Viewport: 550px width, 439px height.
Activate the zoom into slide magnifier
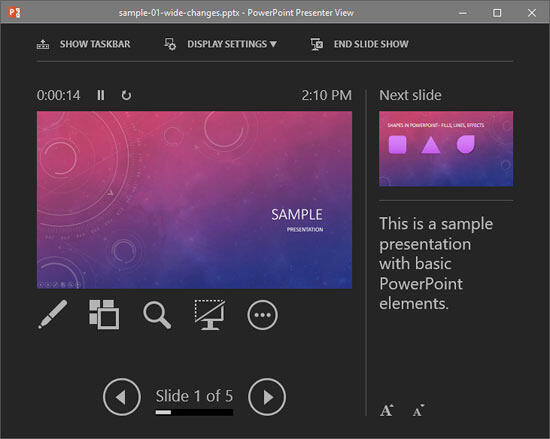pos(157,315)
